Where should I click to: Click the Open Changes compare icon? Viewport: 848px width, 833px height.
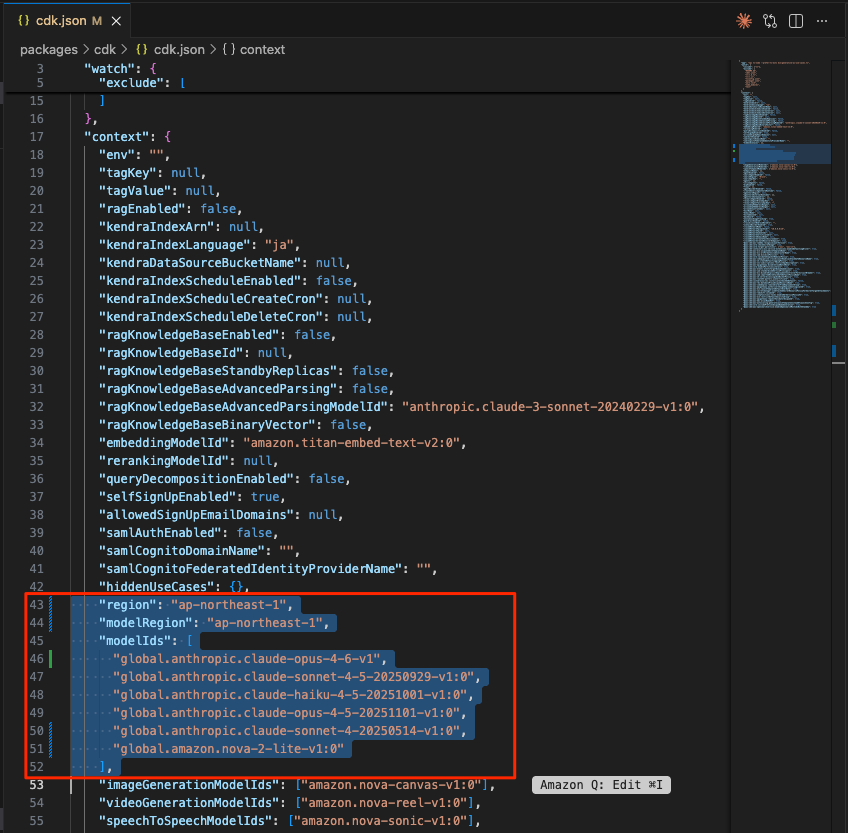coord(770,20)
